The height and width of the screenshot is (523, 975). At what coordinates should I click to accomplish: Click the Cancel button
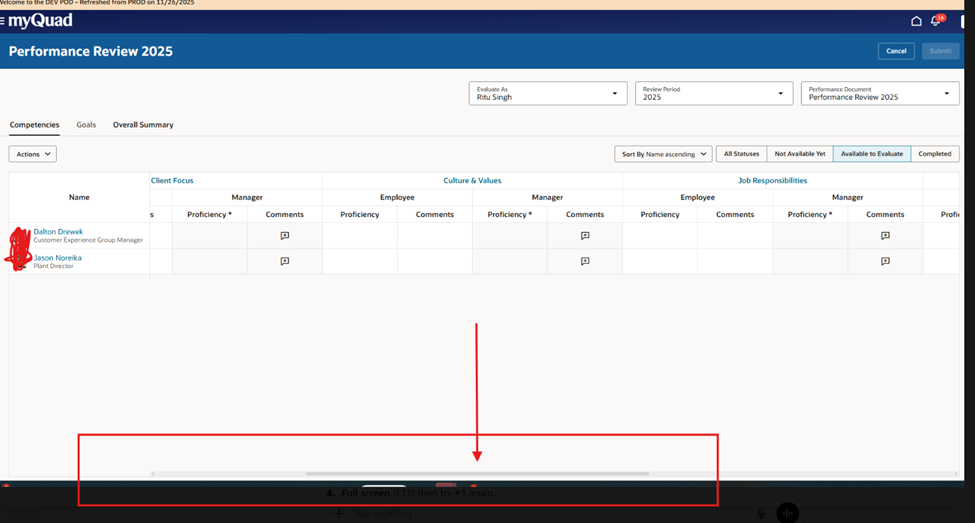coord(896,51)
